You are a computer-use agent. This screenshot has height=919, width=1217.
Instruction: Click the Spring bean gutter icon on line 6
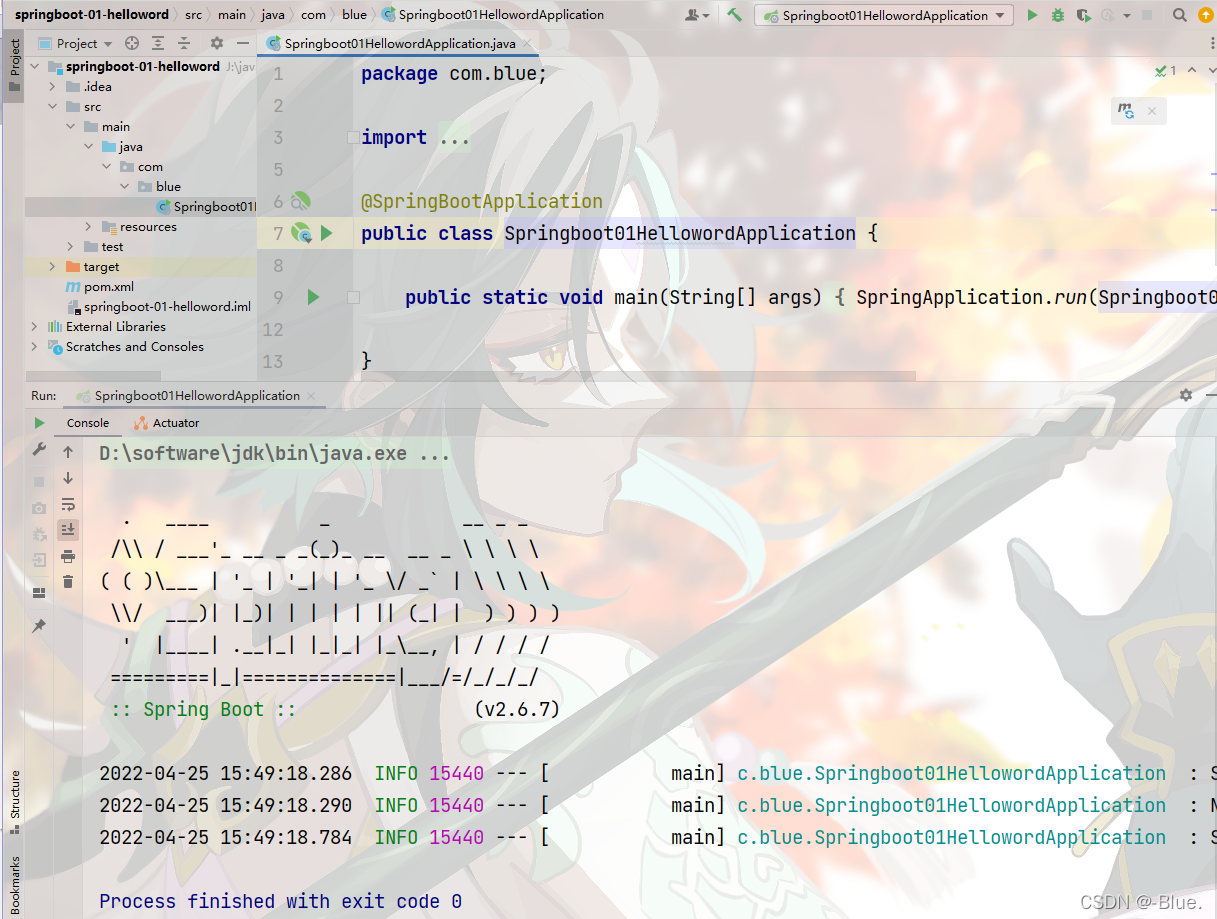(300, 202)
